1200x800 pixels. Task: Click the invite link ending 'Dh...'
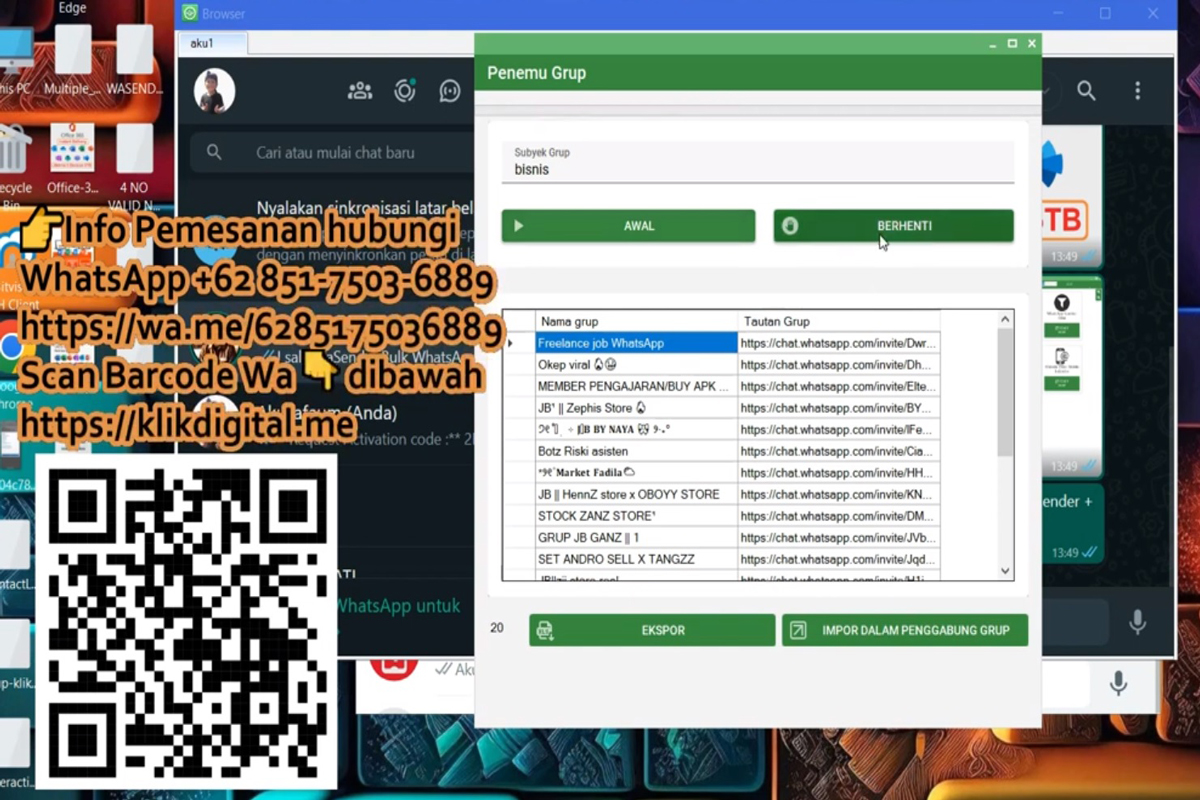click(839, 365)
